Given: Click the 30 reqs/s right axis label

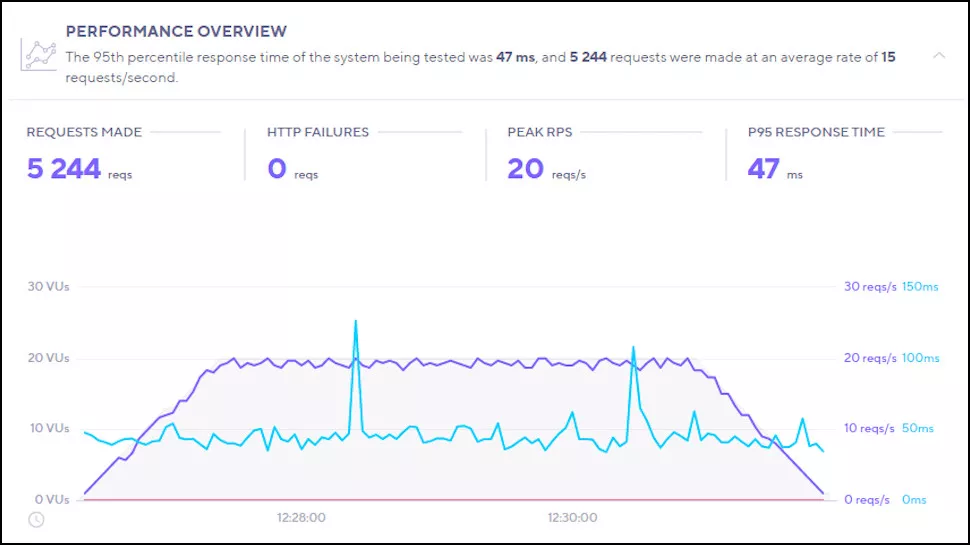Looking at the screenshot, I should (870, 286).
